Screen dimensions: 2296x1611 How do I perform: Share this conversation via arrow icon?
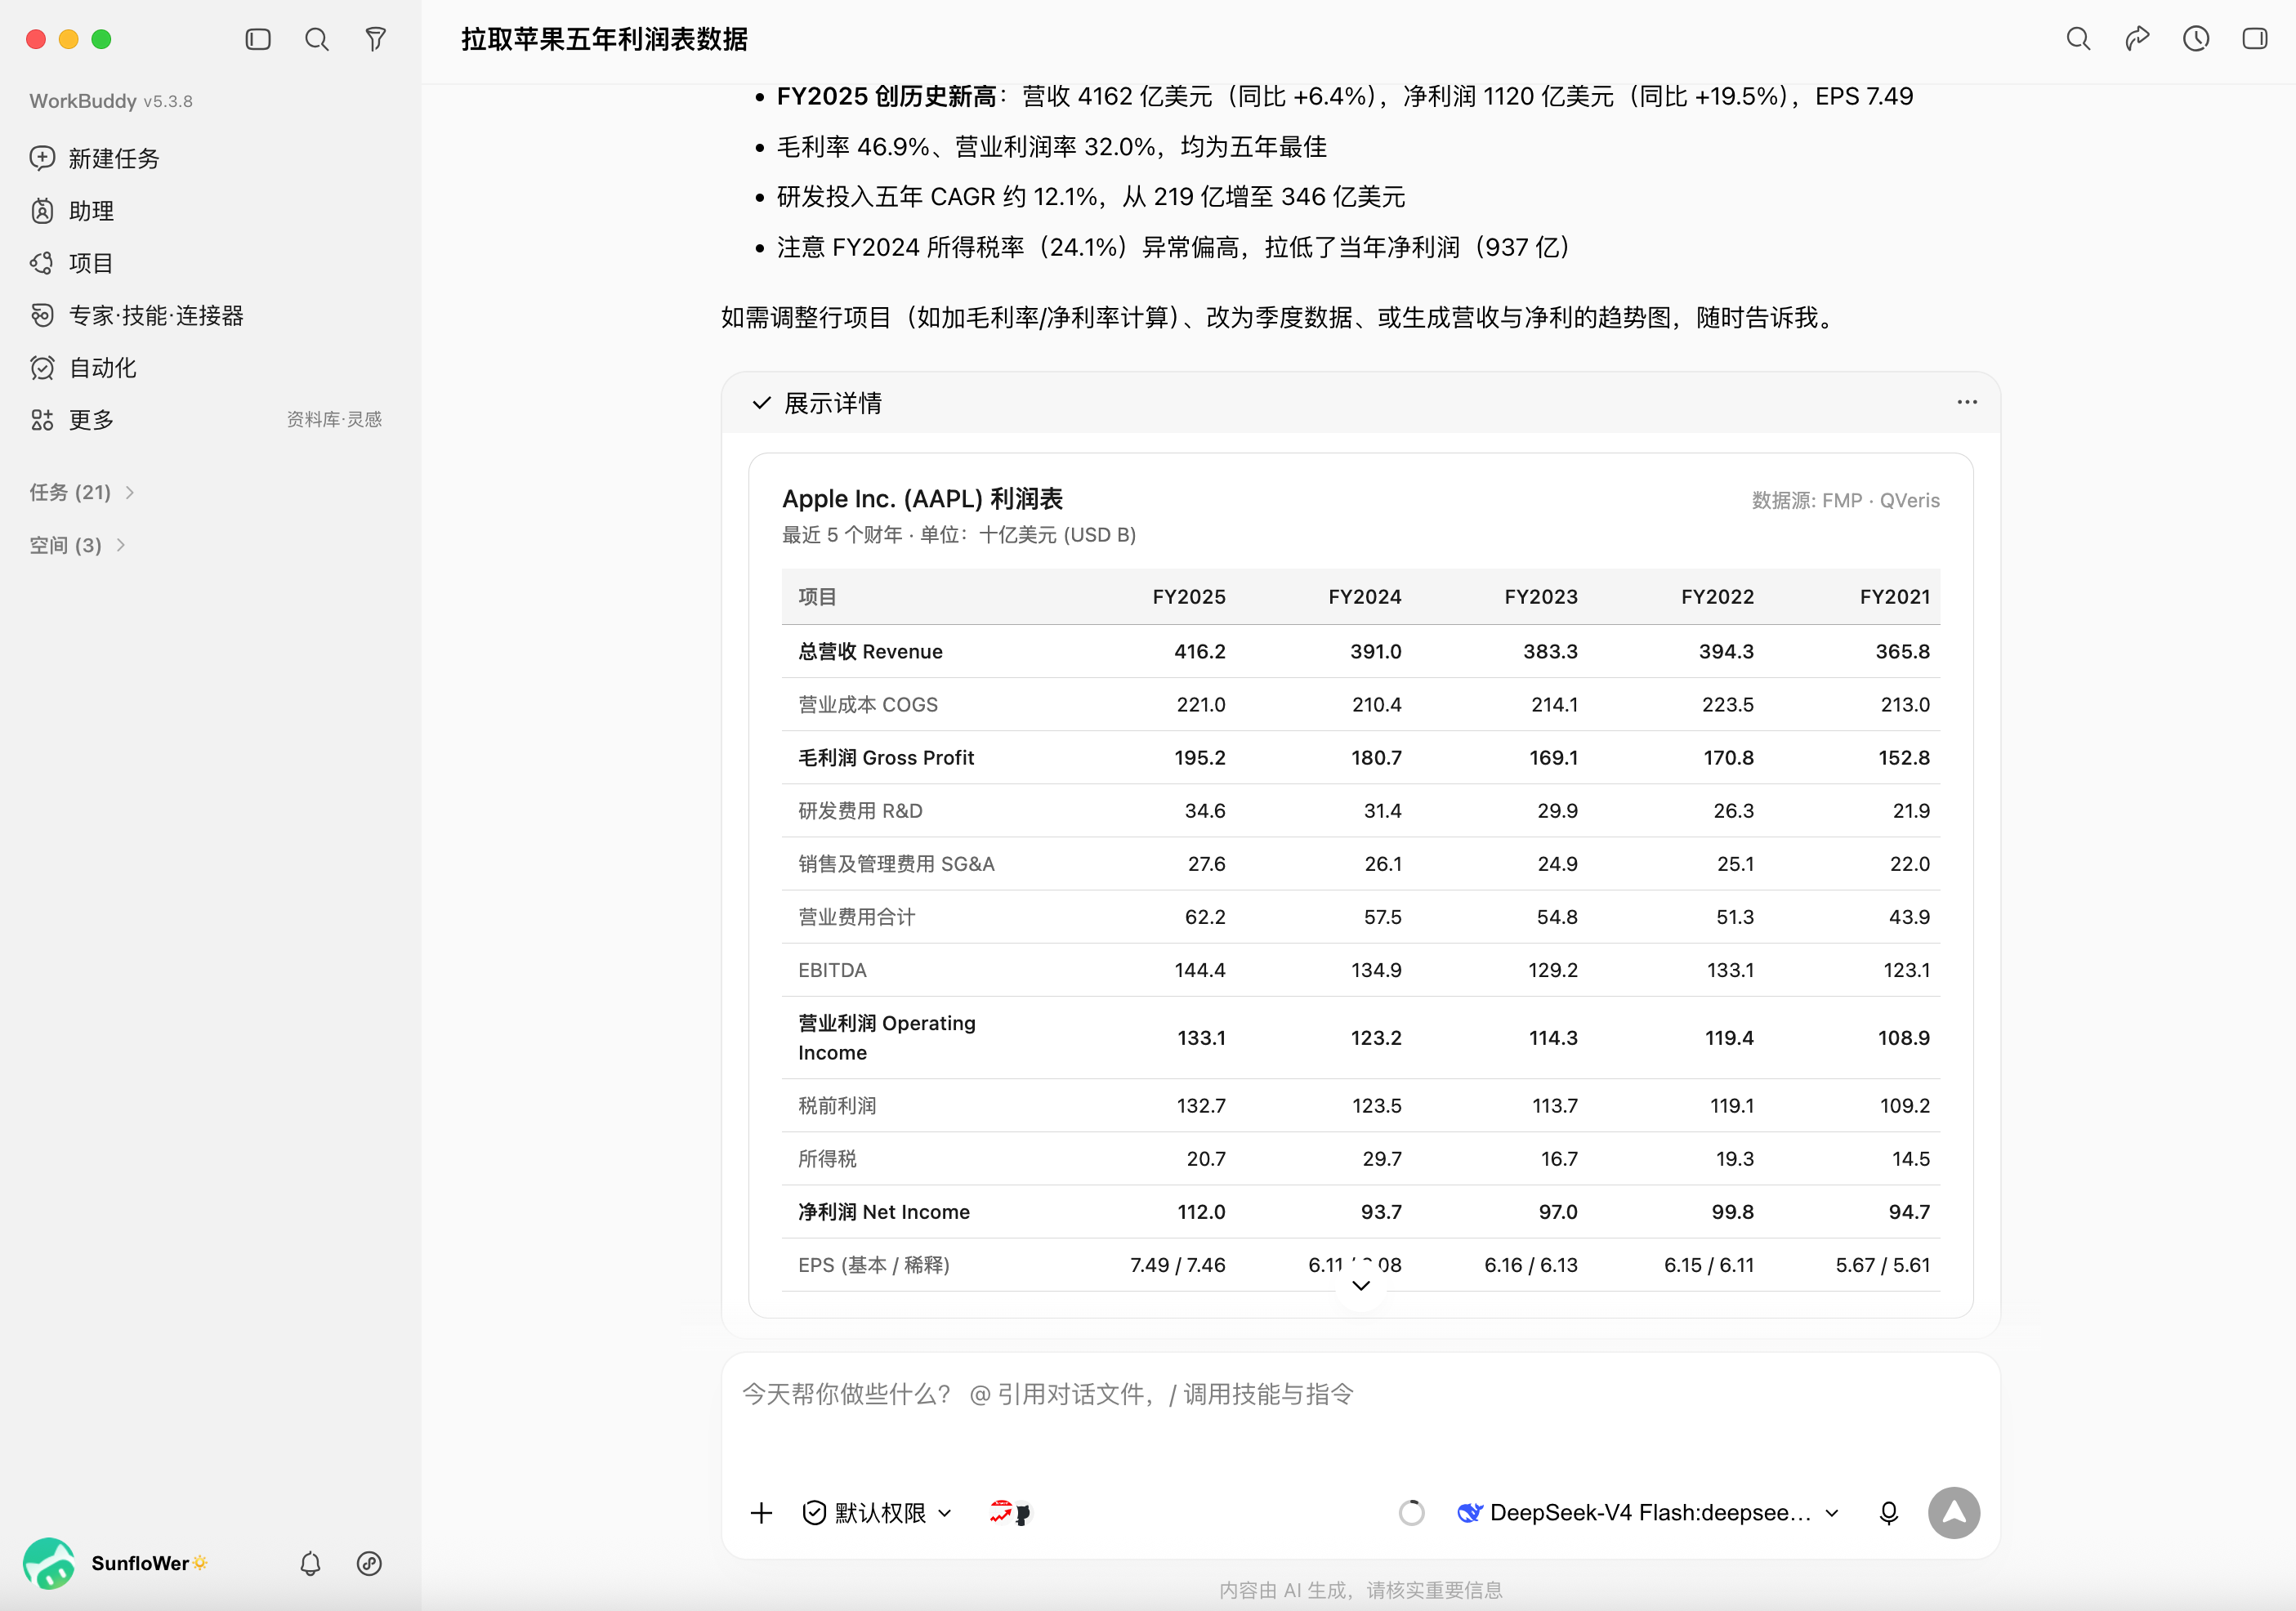(2137, 39)
